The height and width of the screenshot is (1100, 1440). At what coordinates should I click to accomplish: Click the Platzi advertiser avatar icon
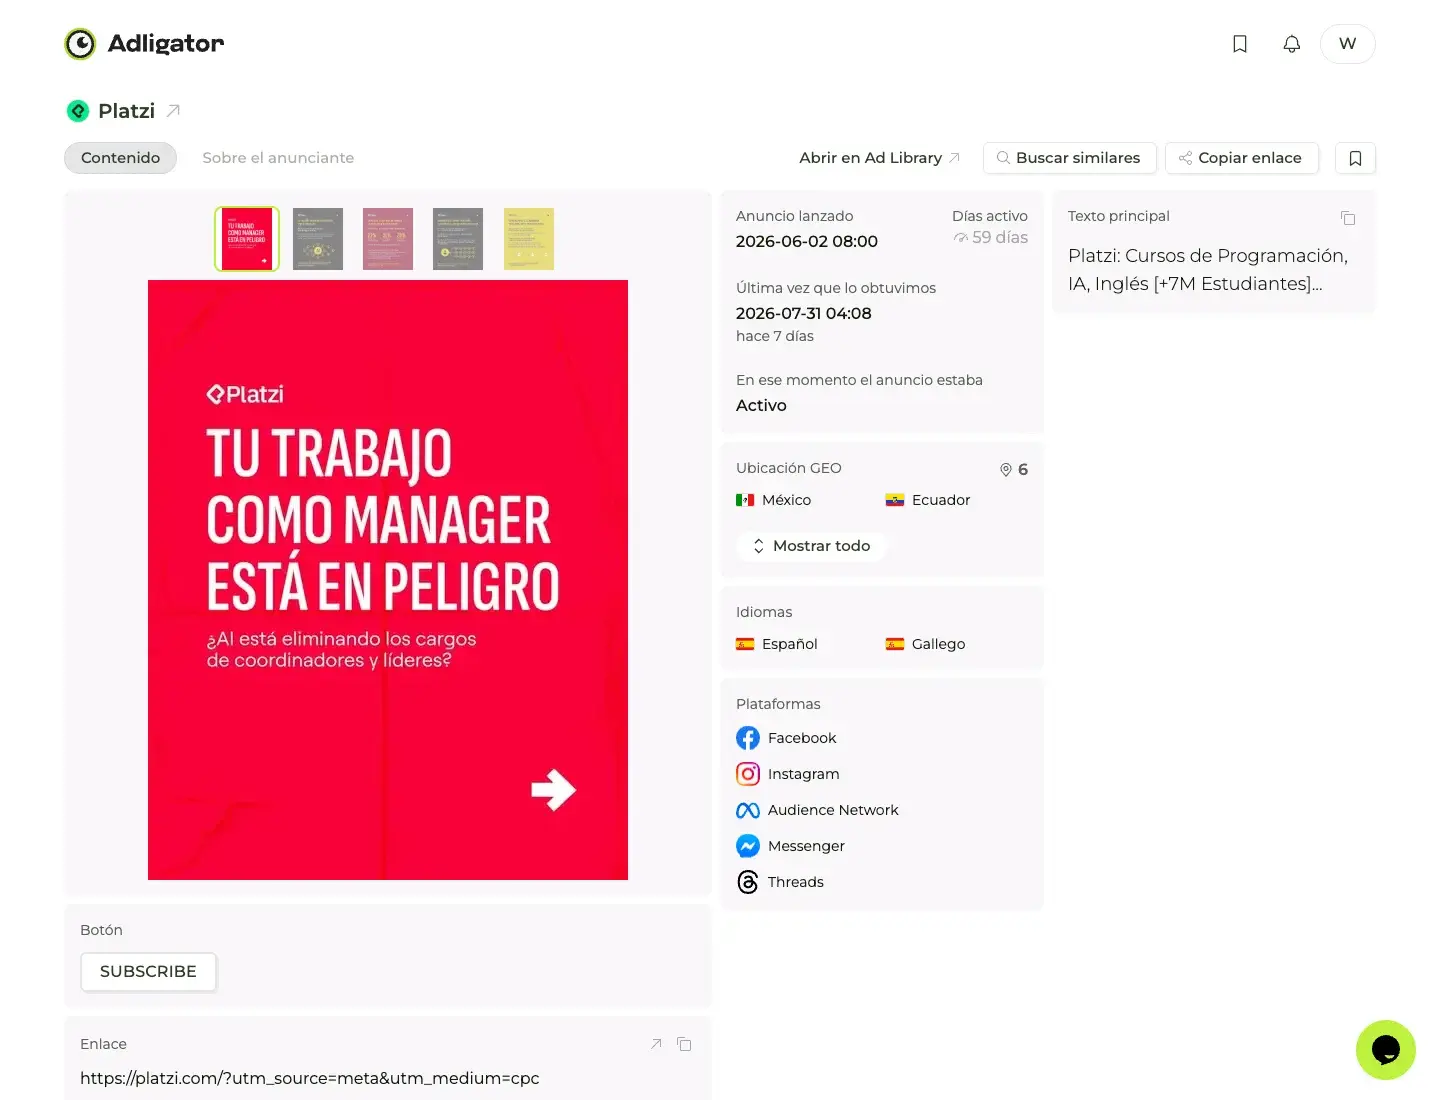click(x=78, y=111)
